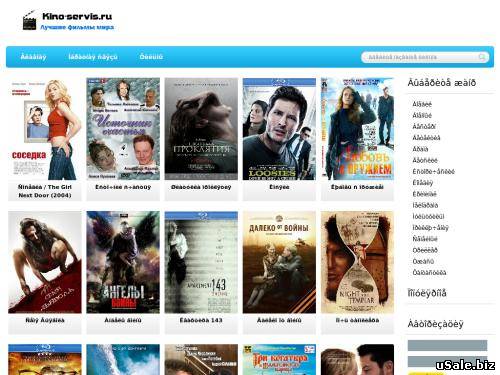Open the Три богатыря movie poster
This screenshot has height=375, width=500.
(279, 360)
